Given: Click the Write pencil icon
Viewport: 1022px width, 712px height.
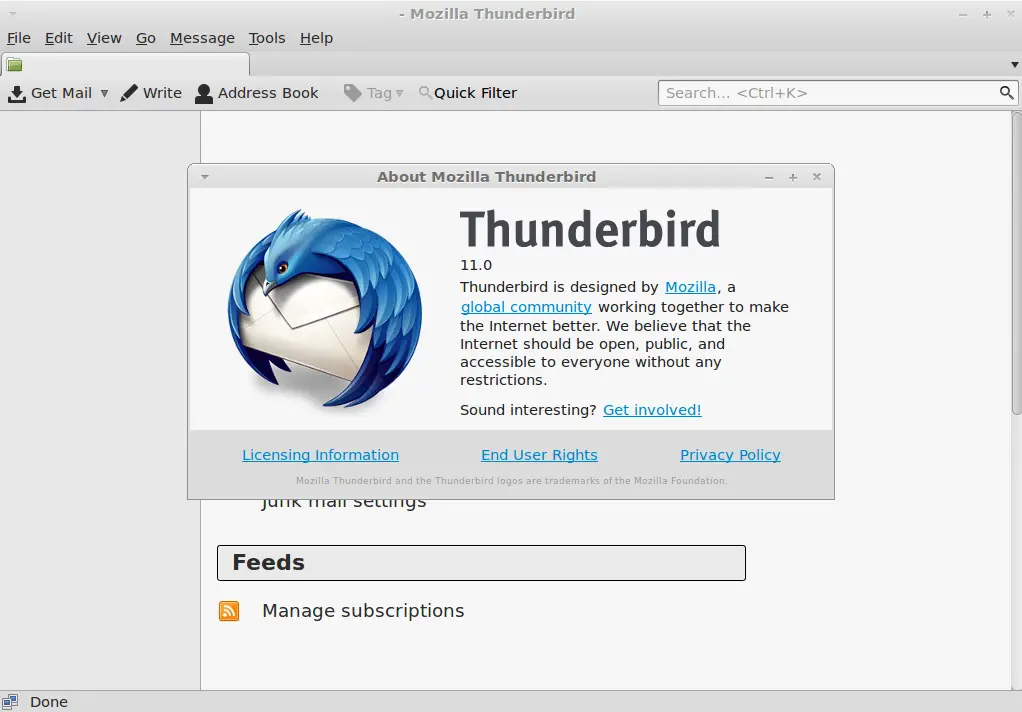Looking at the screenshot, I should pyautogui.click(x=129, y=93).
